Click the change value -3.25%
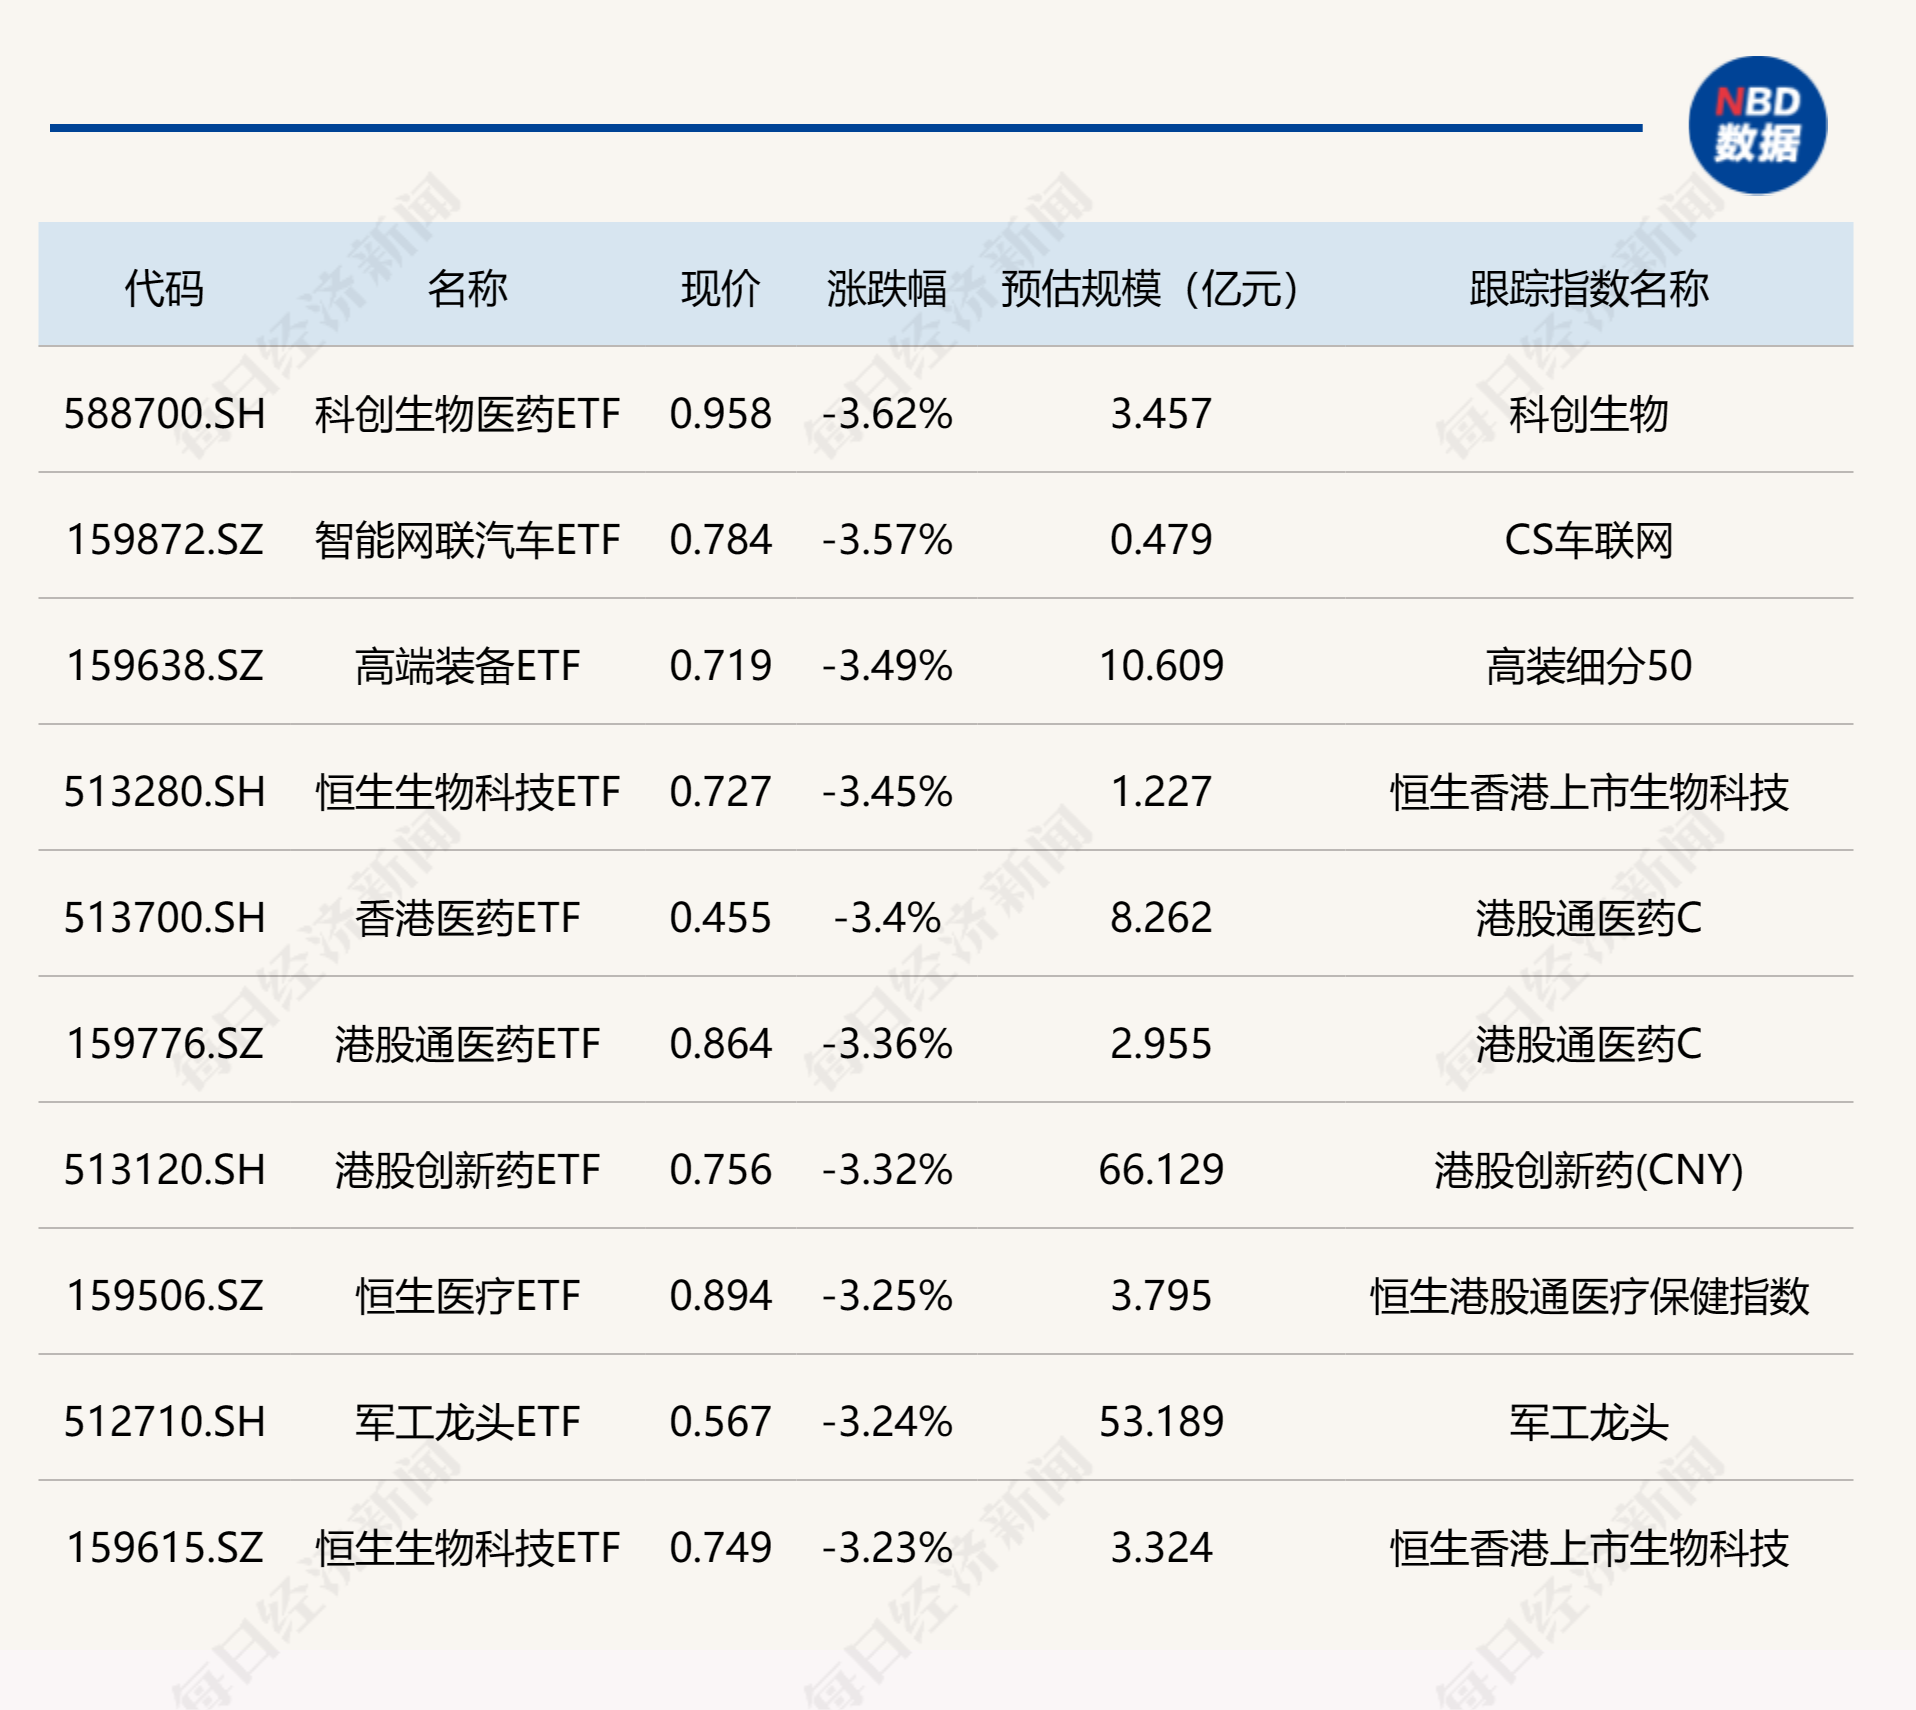This screenshot has height=1710, width=1916. pos(887,1296)
